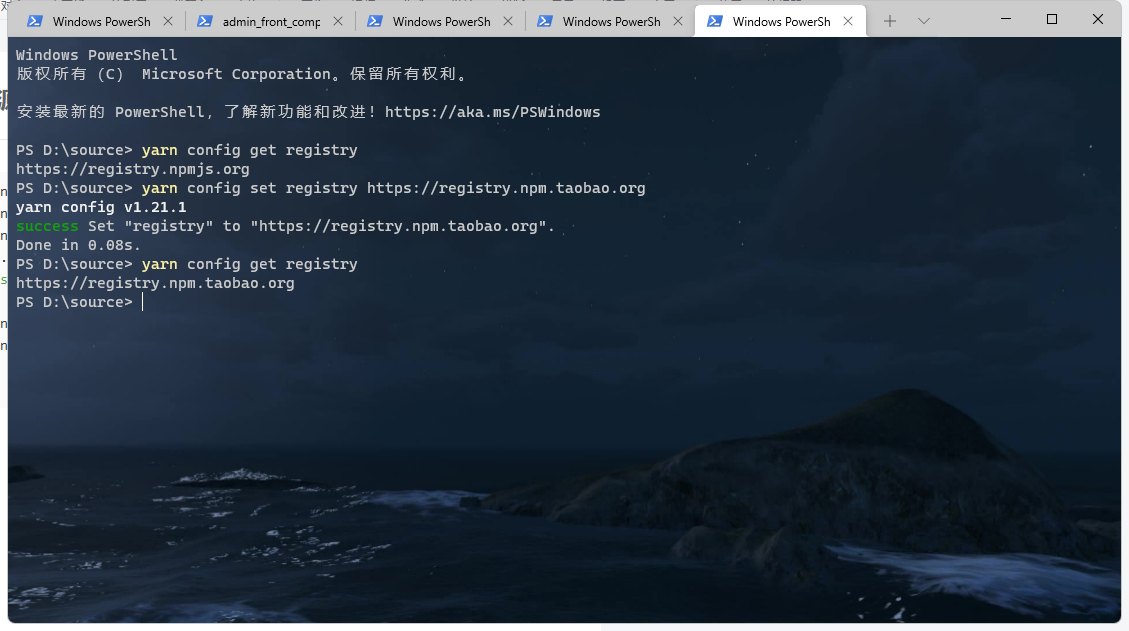Close the fourth Windows PowerShell tab

click(x=678, y=22)
